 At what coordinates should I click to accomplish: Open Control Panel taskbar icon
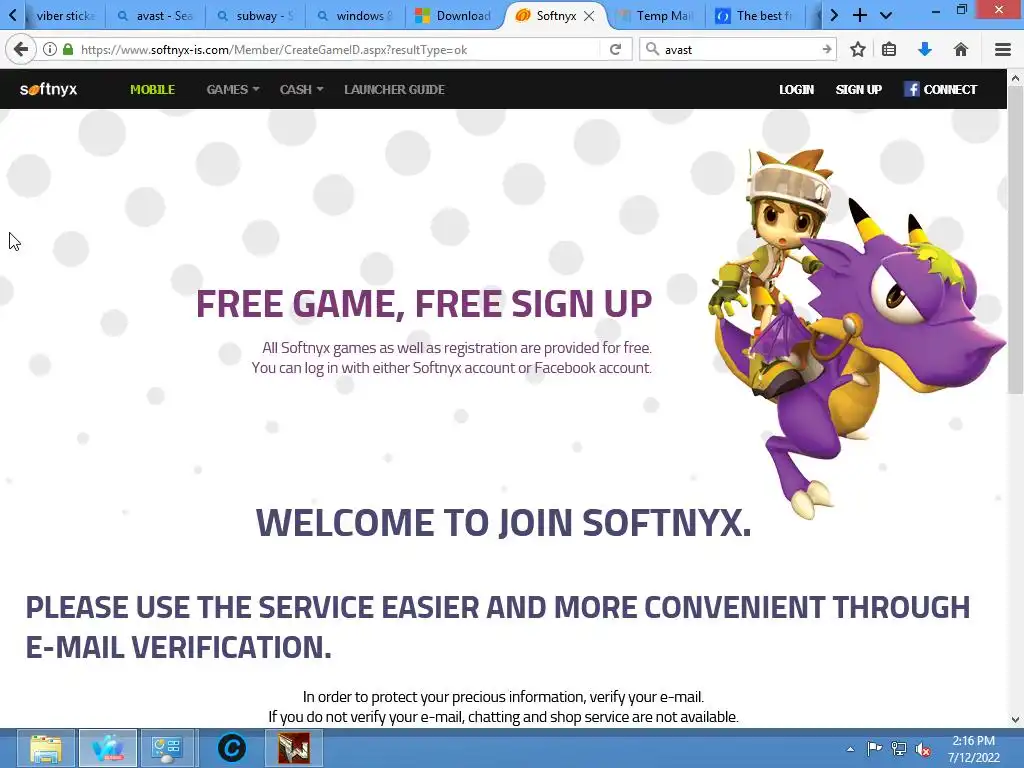pyautogui.click(x=167, y=748)
